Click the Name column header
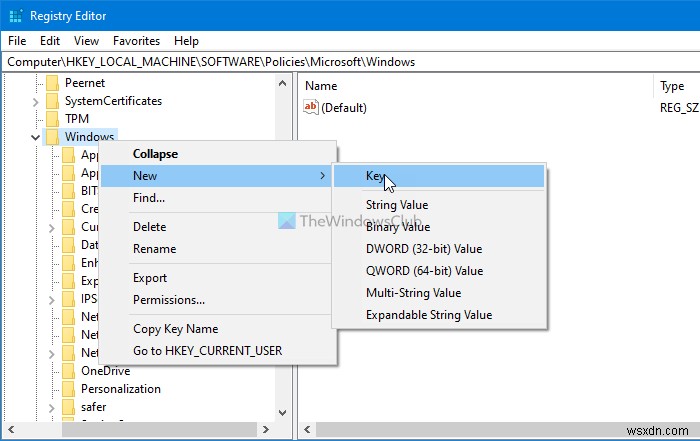 click(x=321, y=86)
